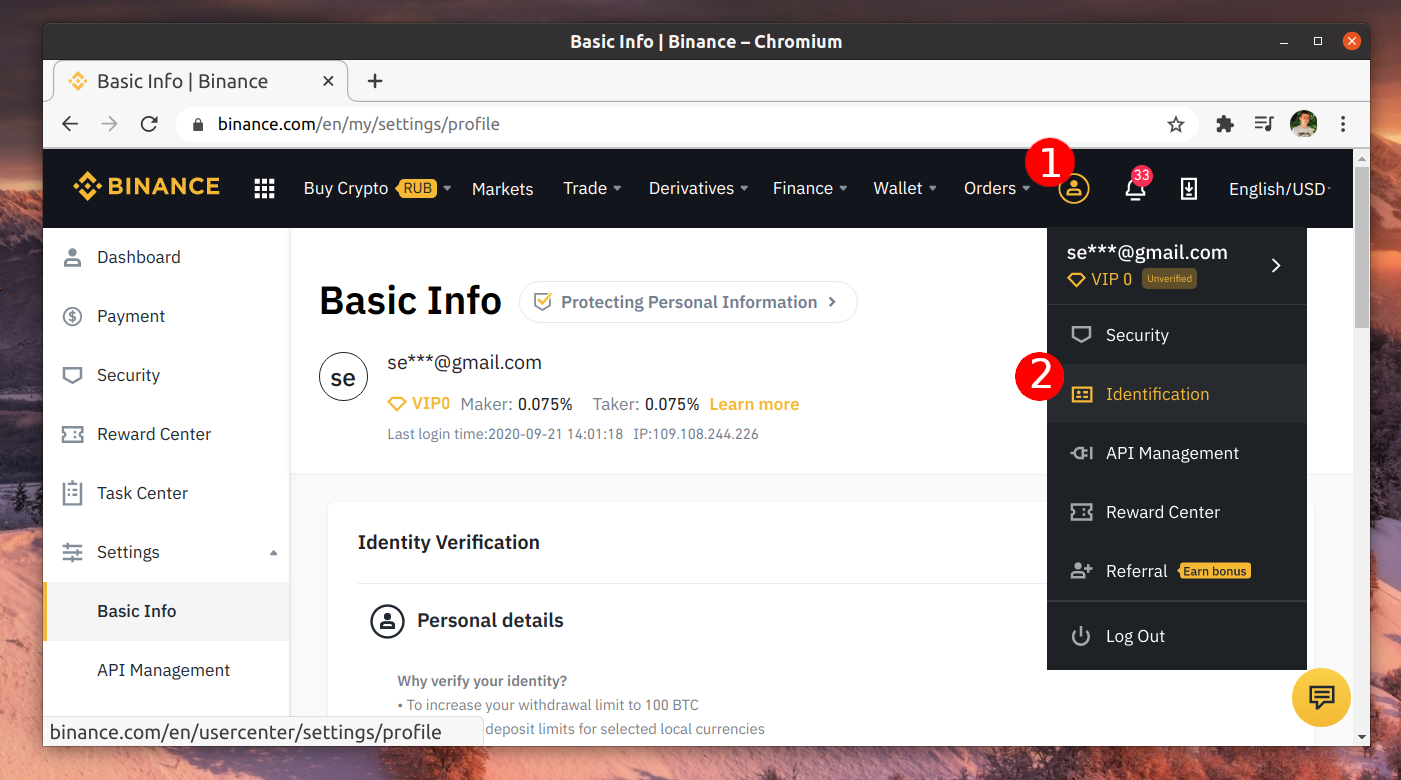Open the user account profile icon
1401x780 pixels.
pyautogui.click(x=1074, y=189)
